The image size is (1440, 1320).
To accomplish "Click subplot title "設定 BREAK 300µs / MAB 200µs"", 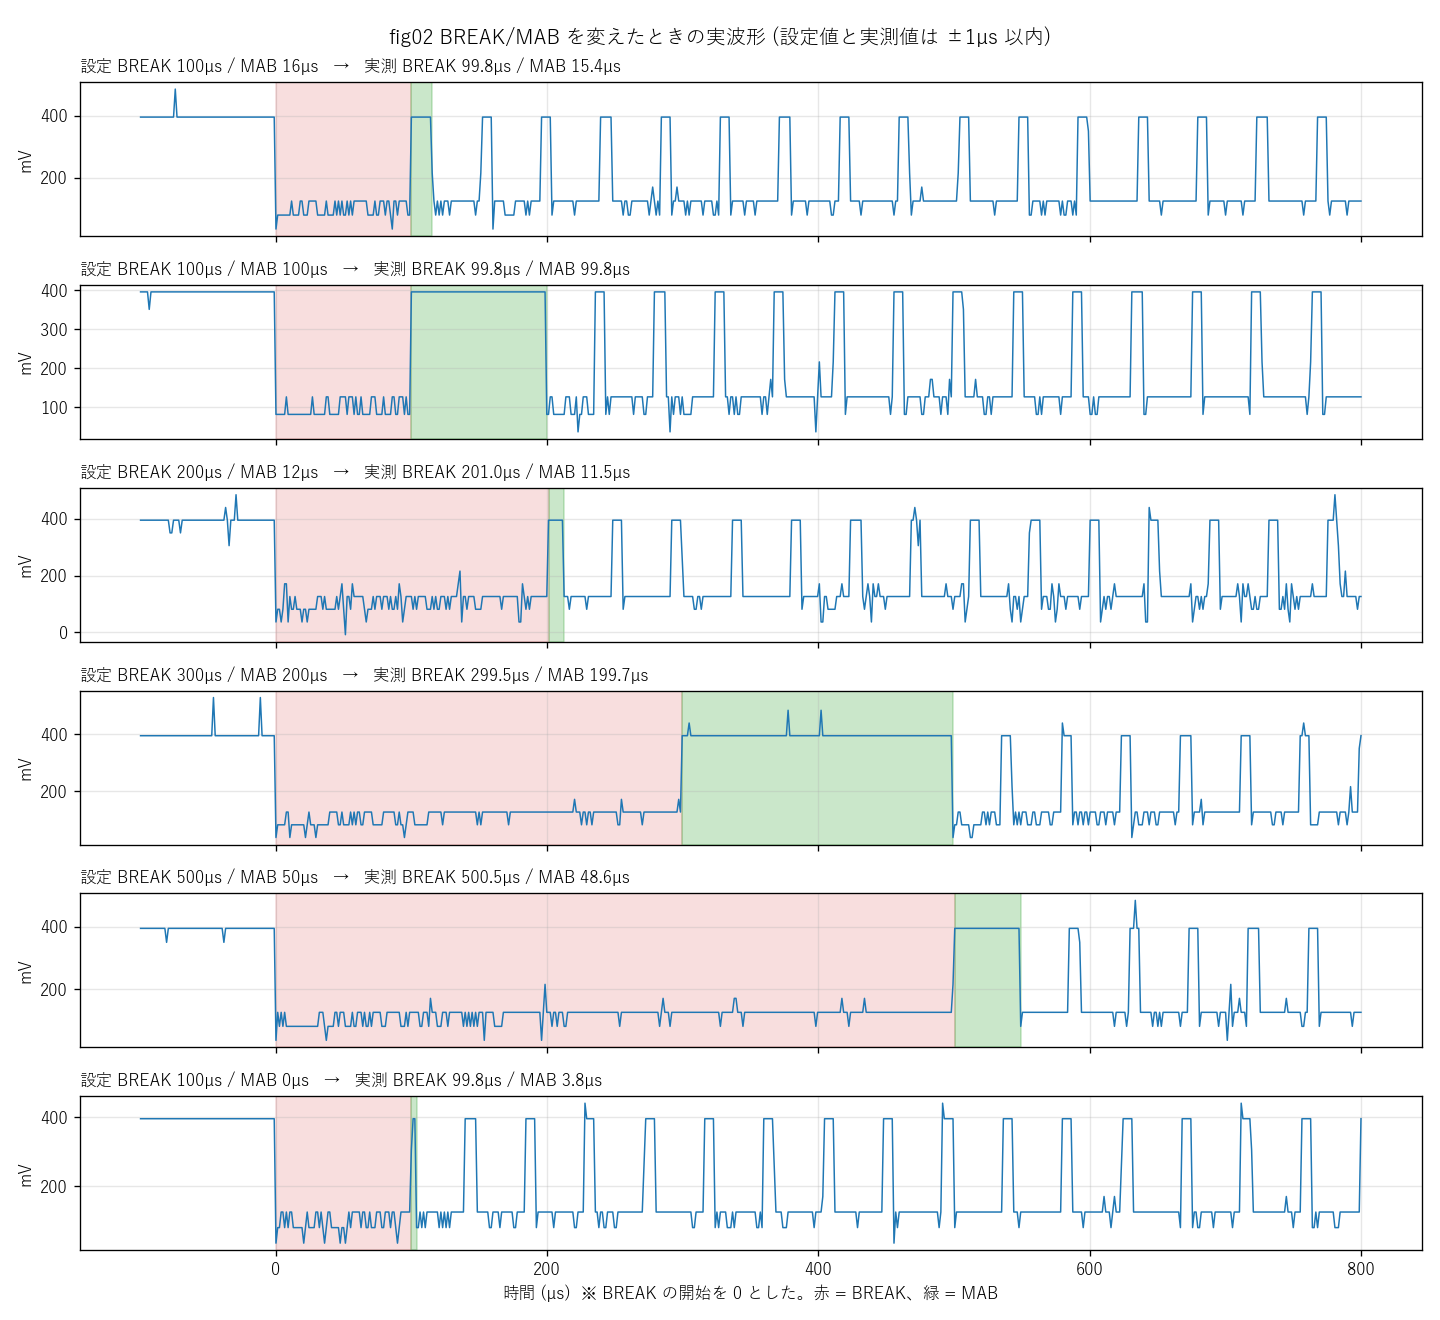I will pyautogui.click(x=204, y=675).
